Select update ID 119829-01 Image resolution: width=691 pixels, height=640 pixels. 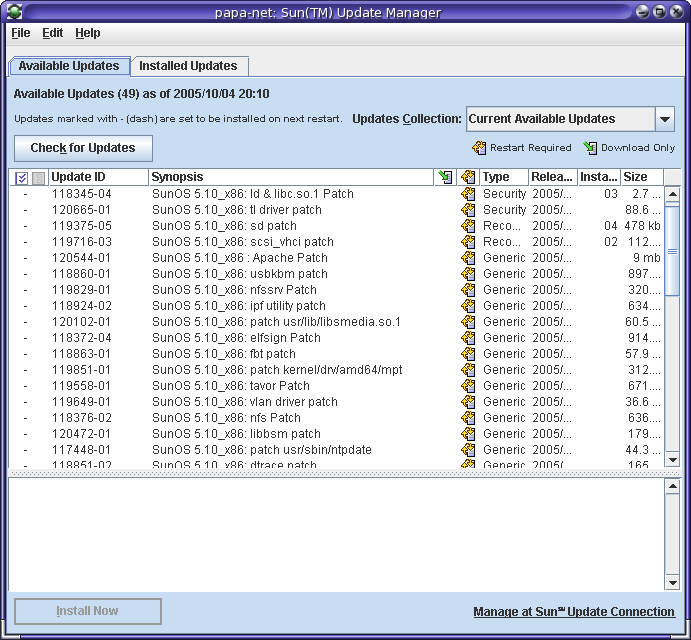[x=81, y=290]
